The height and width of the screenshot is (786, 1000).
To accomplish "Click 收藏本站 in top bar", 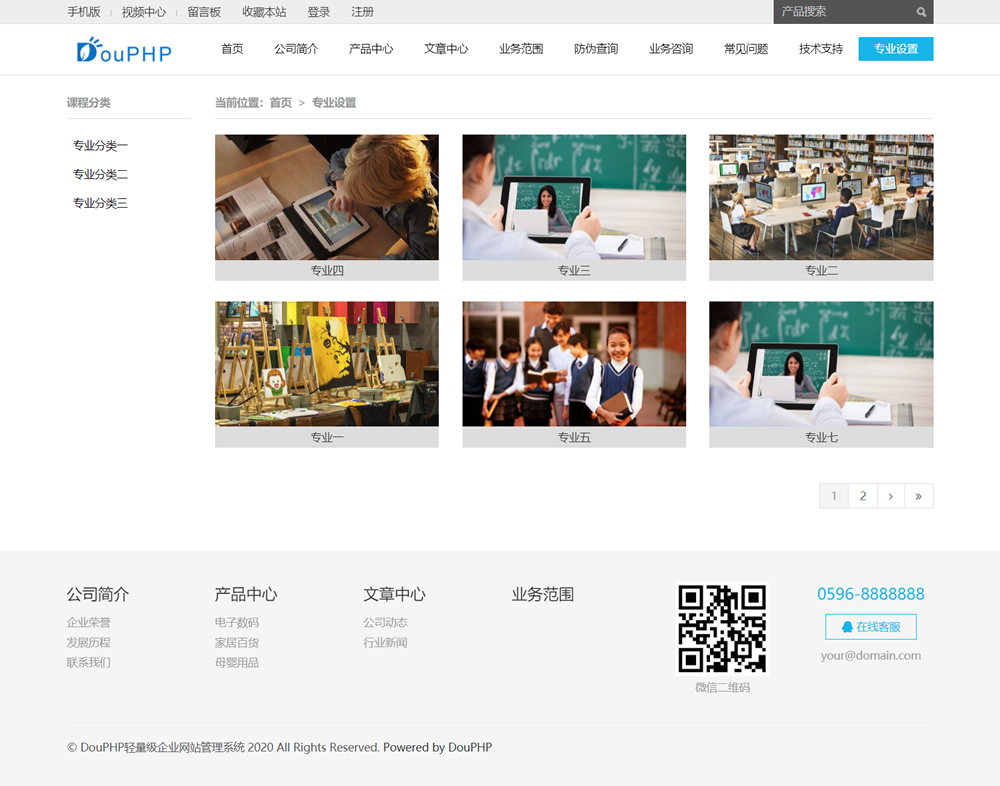I will click(x=264, y=11).
